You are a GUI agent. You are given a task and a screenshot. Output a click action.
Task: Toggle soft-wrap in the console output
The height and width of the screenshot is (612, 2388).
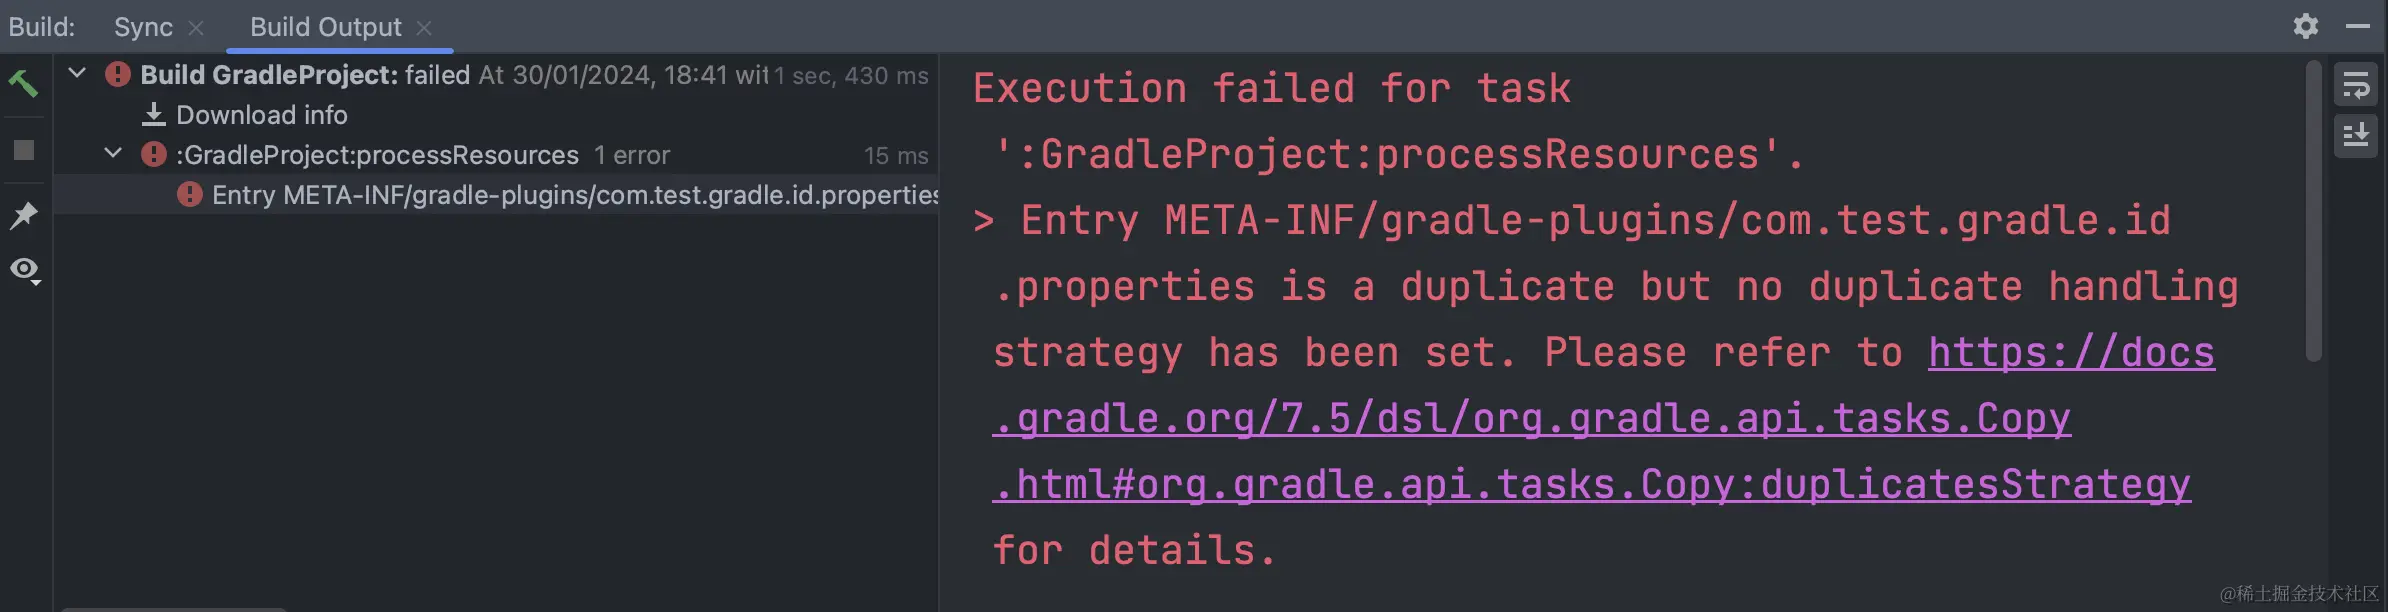2355,86
